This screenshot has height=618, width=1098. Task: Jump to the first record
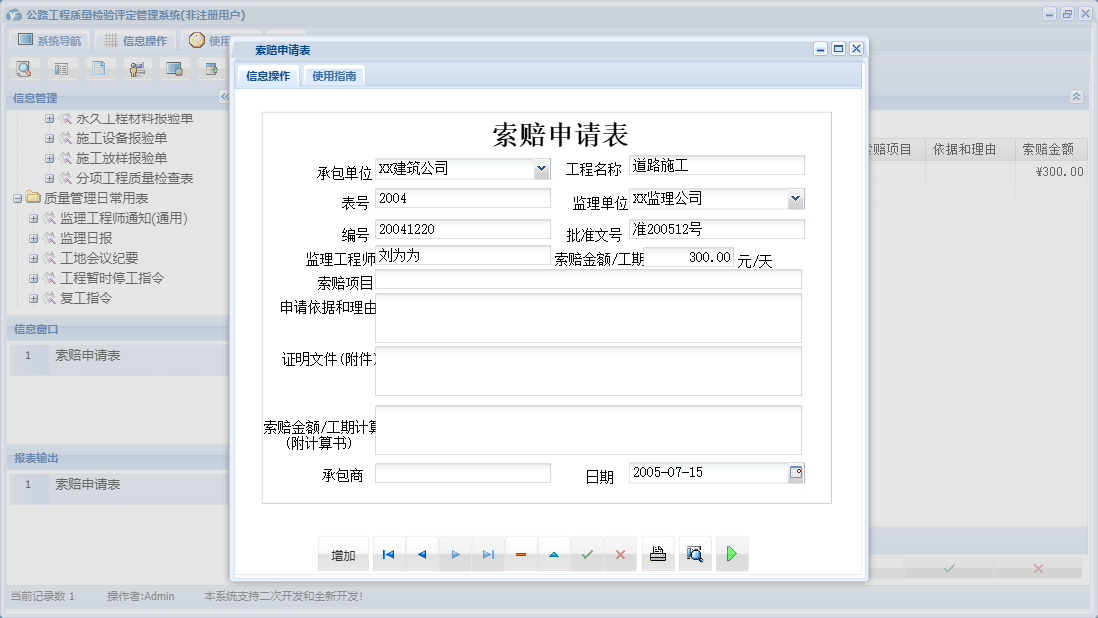point(388,553)
